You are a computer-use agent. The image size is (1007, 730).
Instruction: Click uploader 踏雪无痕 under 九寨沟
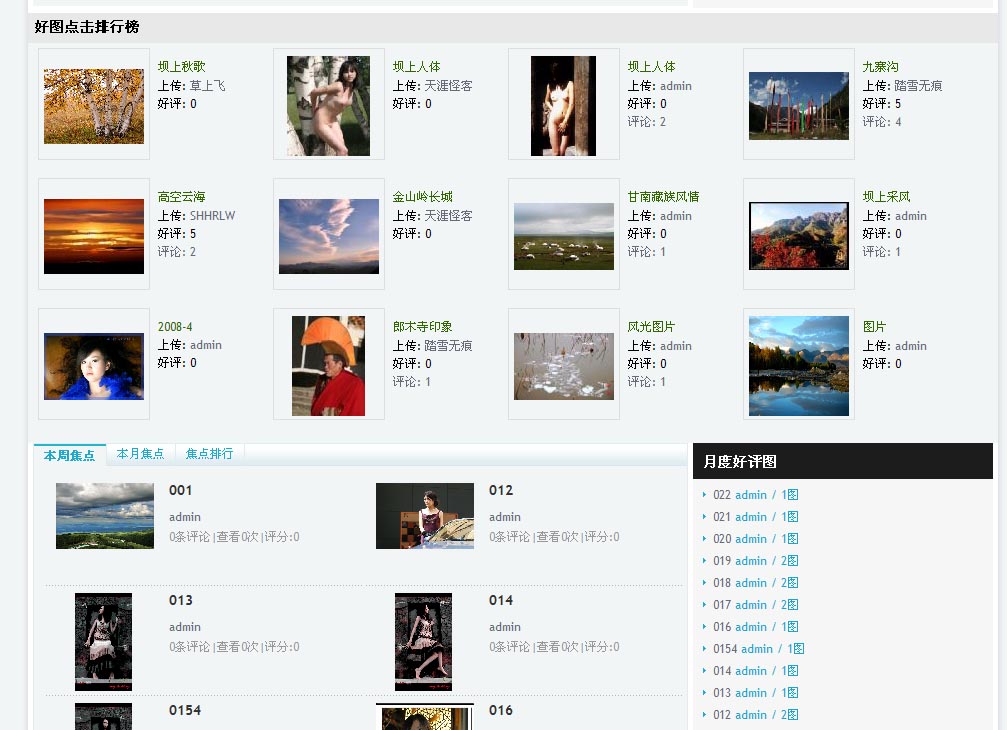click(x=918, y=86)
